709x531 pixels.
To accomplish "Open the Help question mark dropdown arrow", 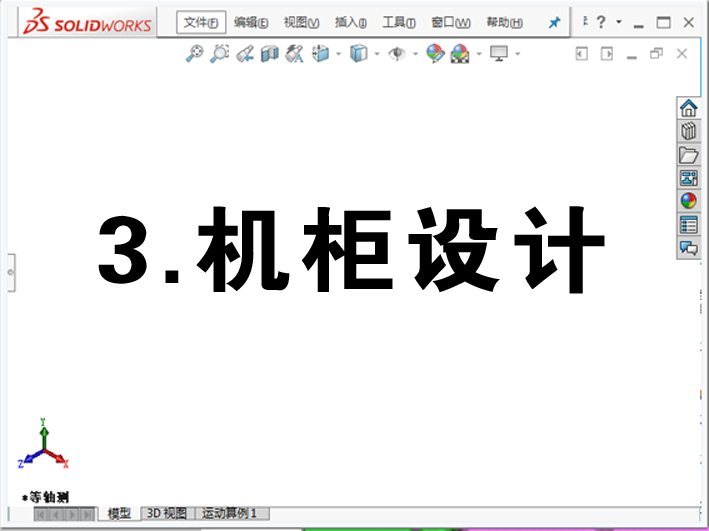I will point(619,23).
